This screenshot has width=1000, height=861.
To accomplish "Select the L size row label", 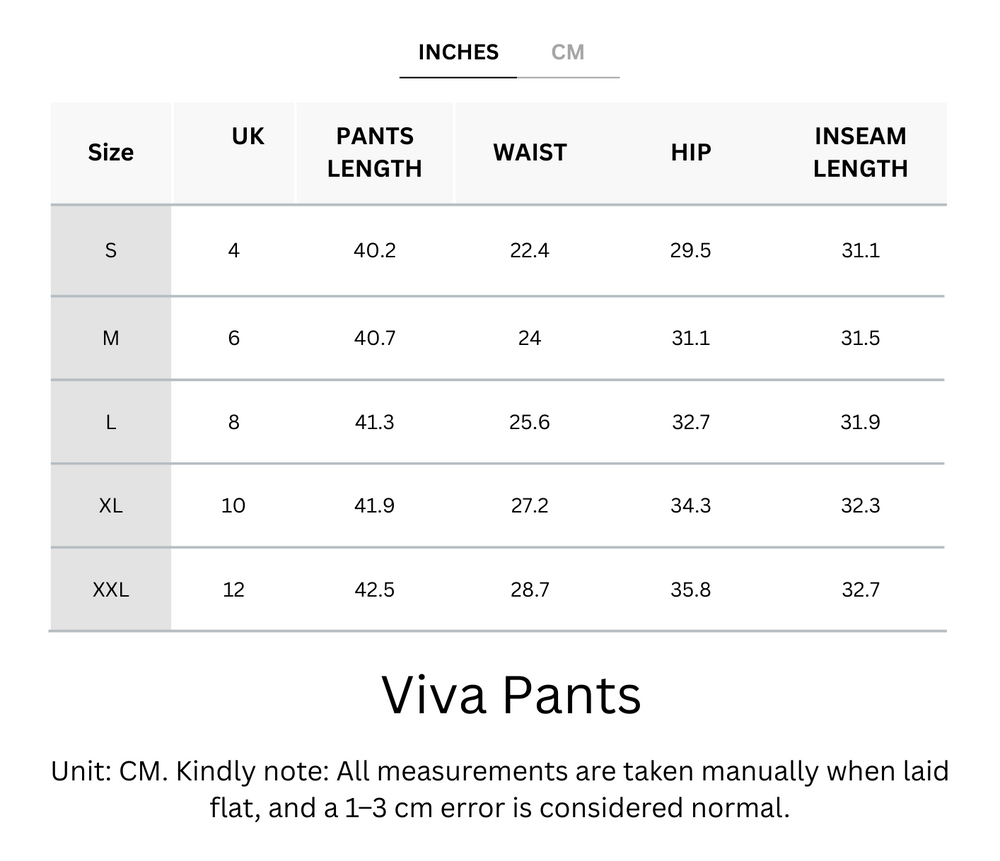I will [110, 421].
